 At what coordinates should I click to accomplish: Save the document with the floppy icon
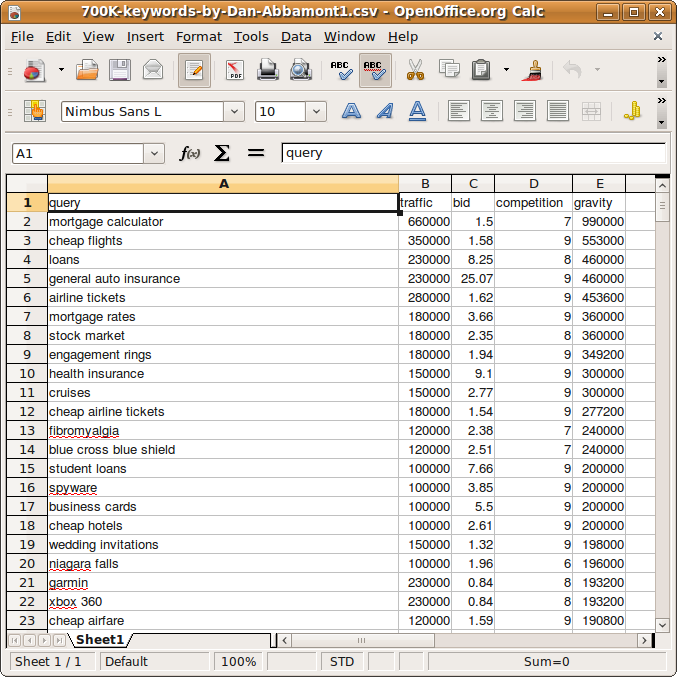point(120,70)
